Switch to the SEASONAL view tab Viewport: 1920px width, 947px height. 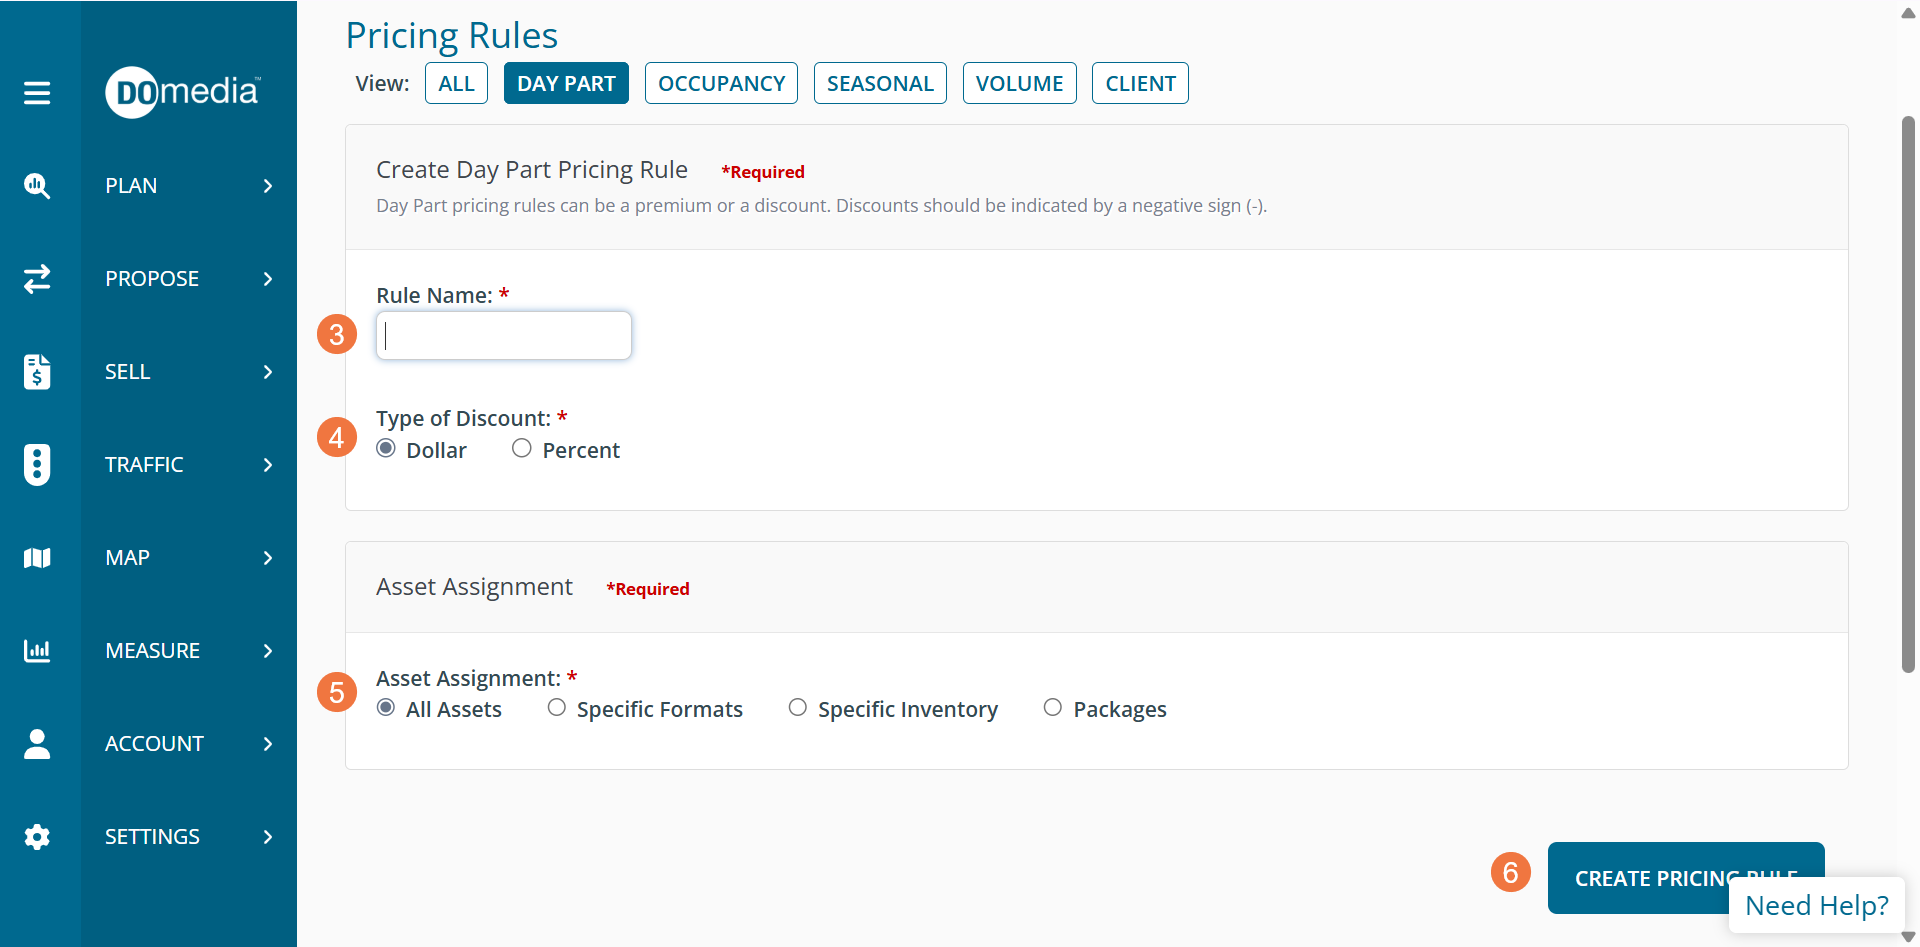coord(880,83)
